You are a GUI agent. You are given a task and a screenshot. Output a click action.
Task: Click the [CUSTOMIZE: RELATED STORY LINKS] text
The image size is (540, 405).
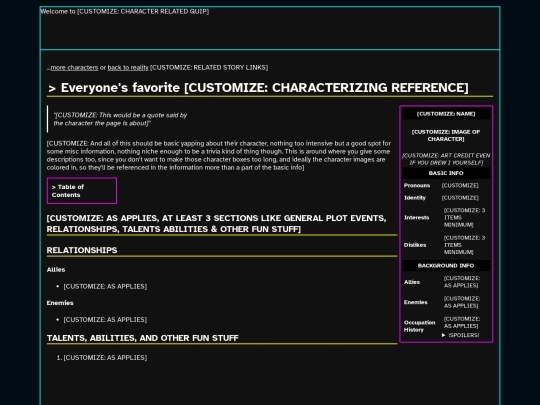pyautogui.click(x=209, y=68)
